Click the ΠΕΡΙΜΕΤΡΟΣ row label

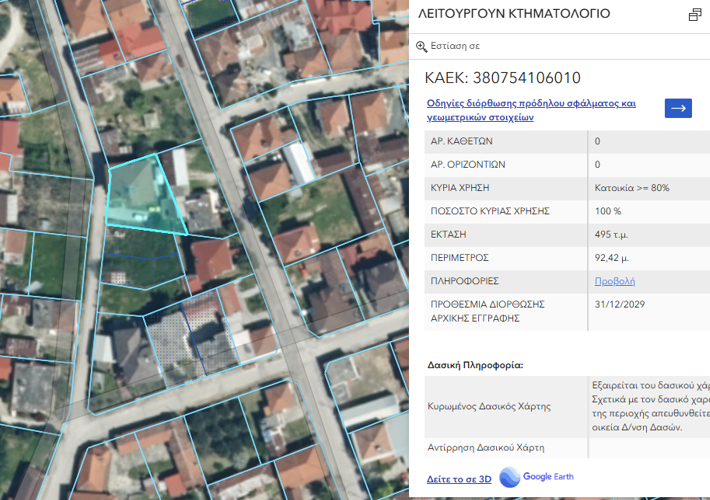pyautogui.click(x=459, y=258)
